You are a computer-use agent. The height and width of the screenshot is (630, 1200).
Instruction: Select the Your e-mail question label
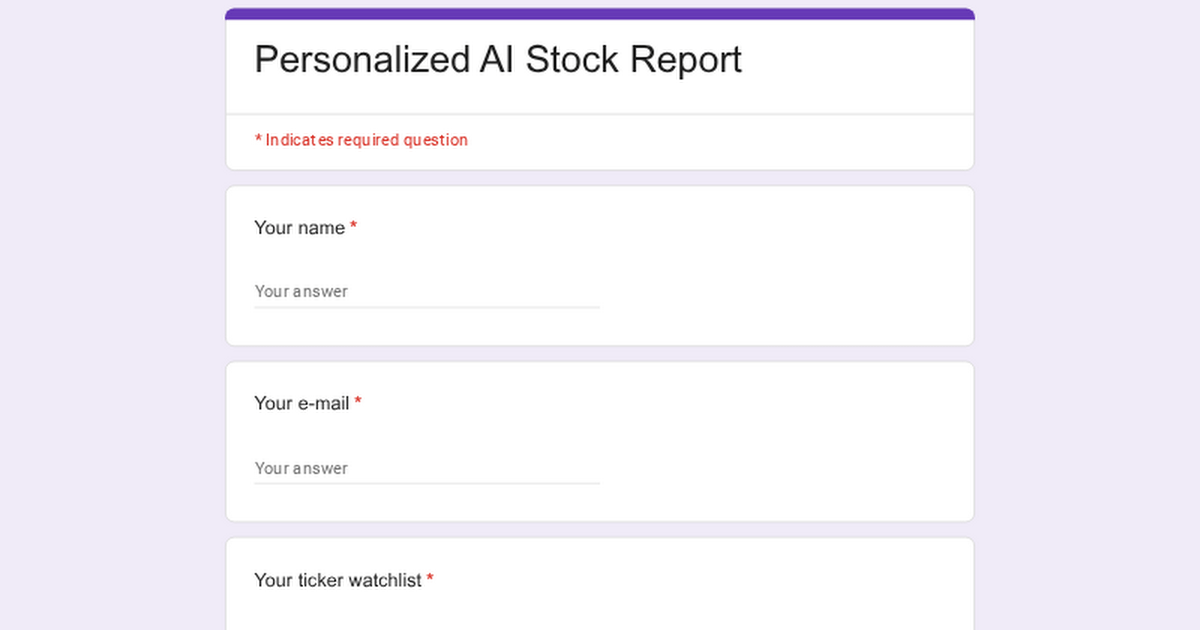click(x=301, y=404)
